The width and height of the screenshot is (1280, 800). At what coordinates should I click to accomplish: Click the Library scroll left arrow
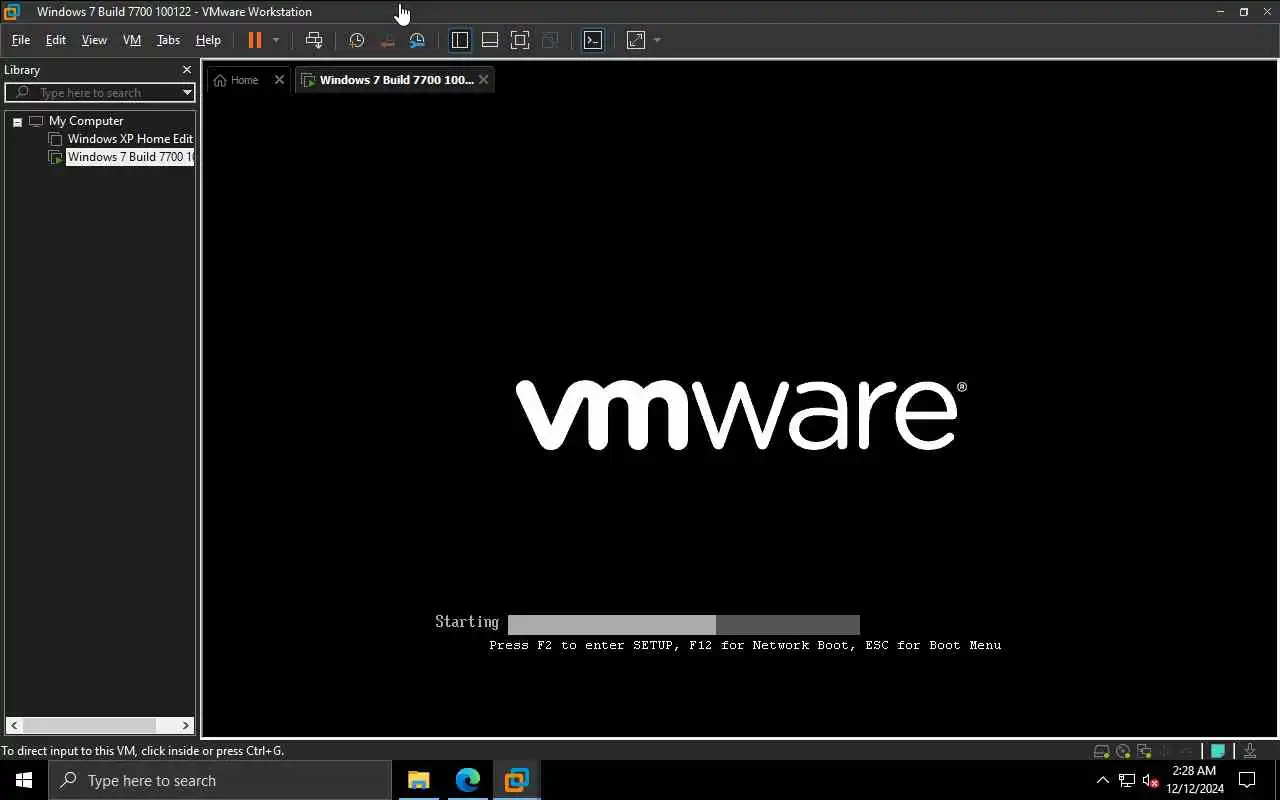[13, 725]
